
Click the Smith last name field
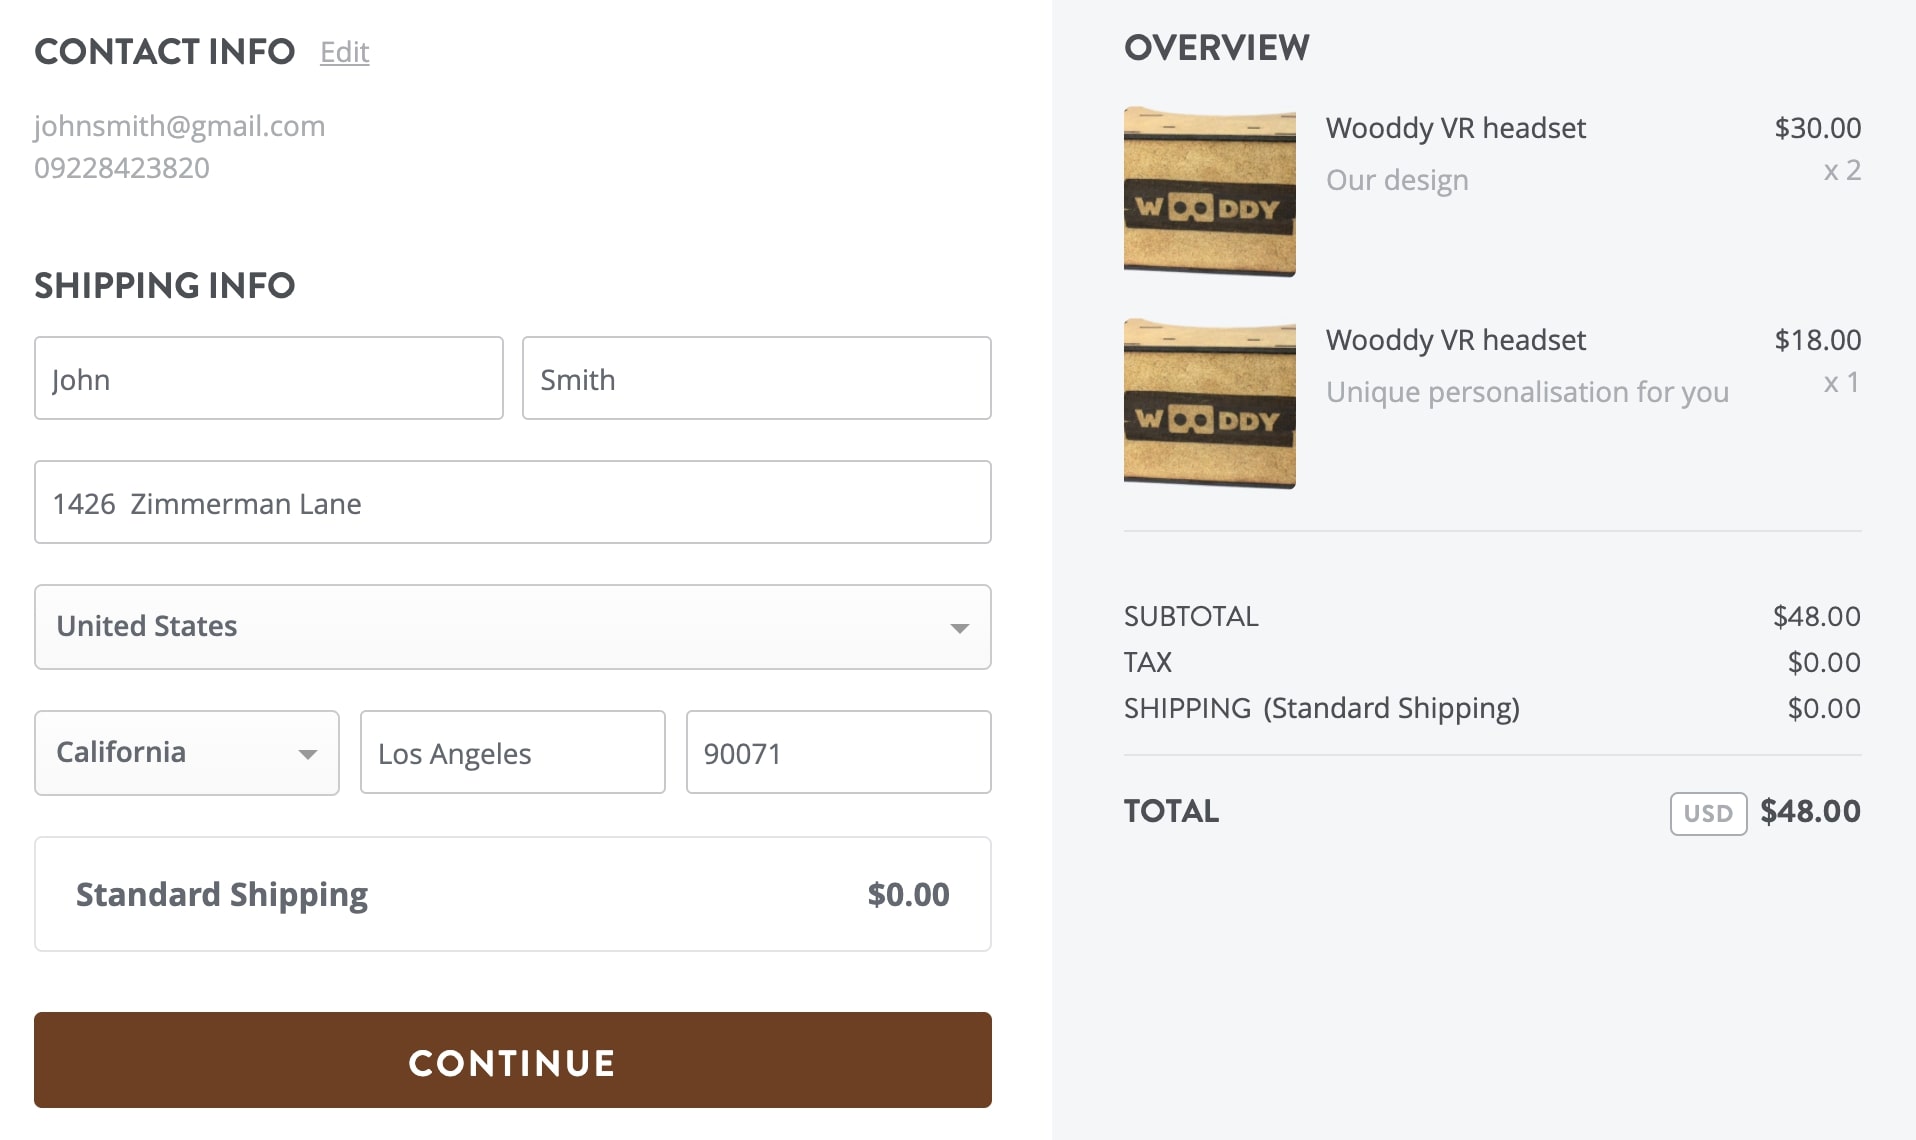point(755,378)
